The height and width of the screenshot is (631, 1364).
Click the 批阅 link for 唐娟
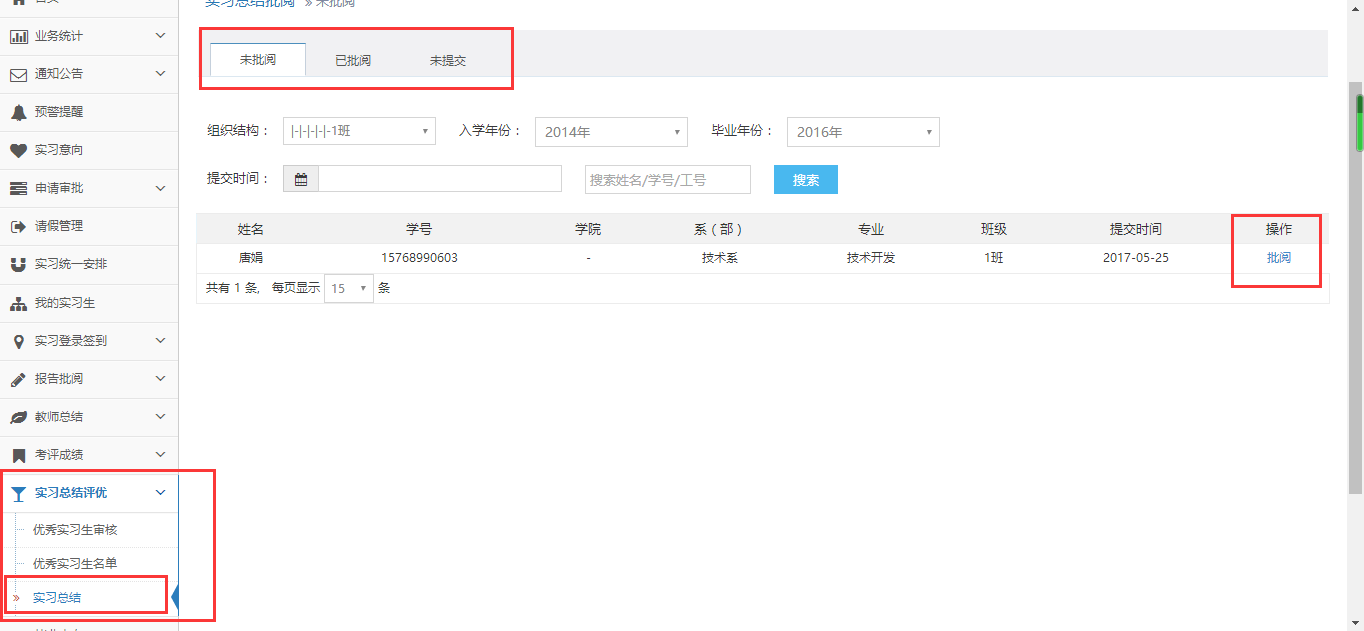1278,258
